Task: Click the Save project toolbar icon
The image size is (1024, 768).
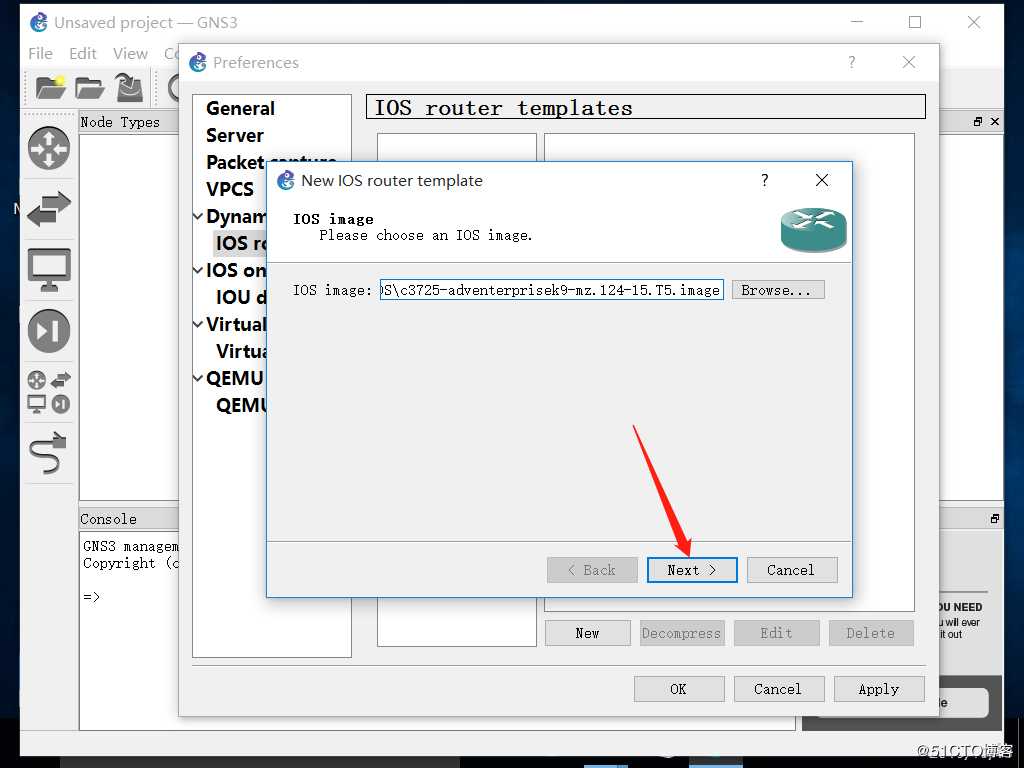Action: [x=129, y=87]
